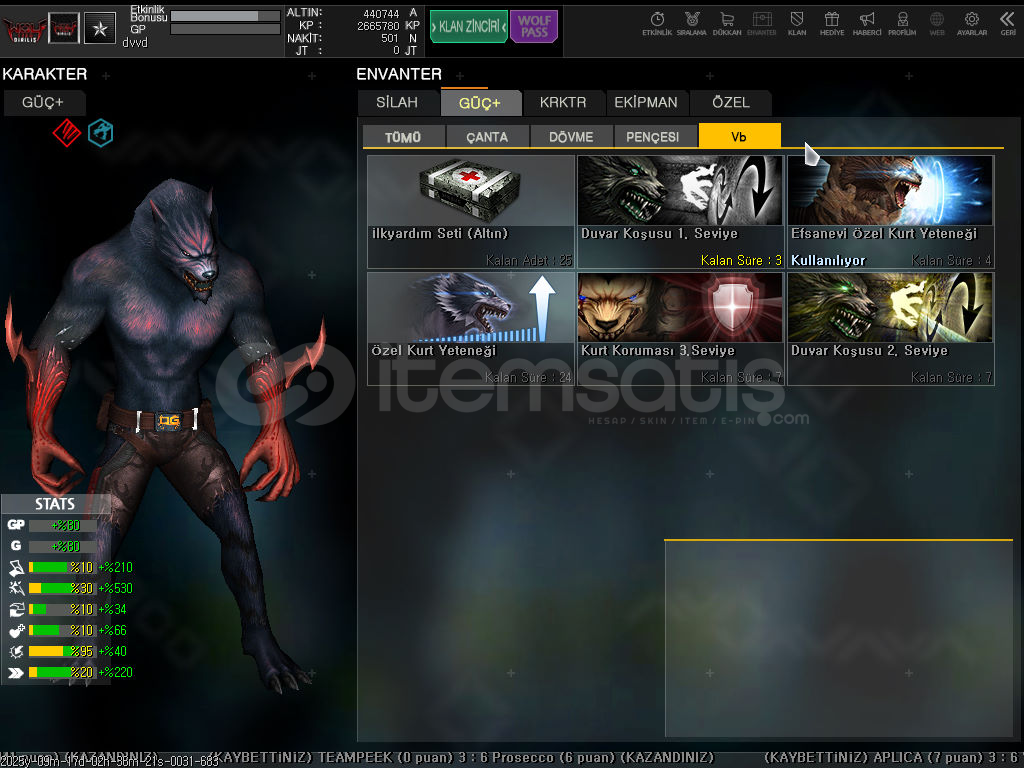Click the Etkinlik Bonusu progress bar
This screenshot has width=1024, height=768.
(x=225, y=16)
